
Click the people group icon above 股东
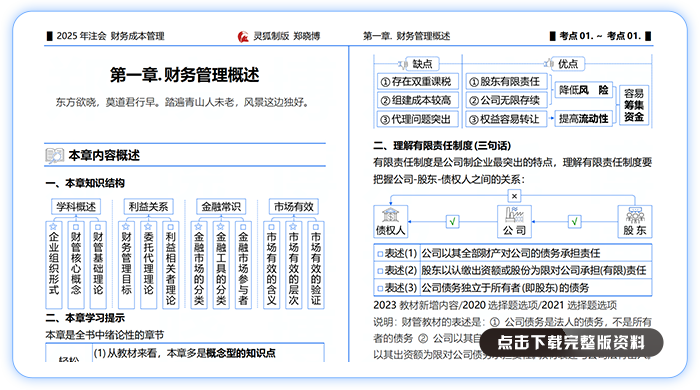click(x=635, y=215)
